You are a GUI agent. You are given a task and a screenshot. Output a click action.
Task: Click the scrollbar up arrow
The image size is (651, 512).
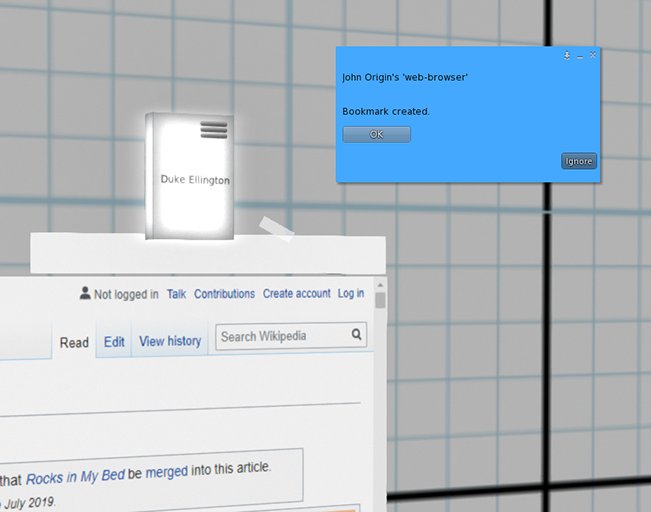tap(380, 300)
